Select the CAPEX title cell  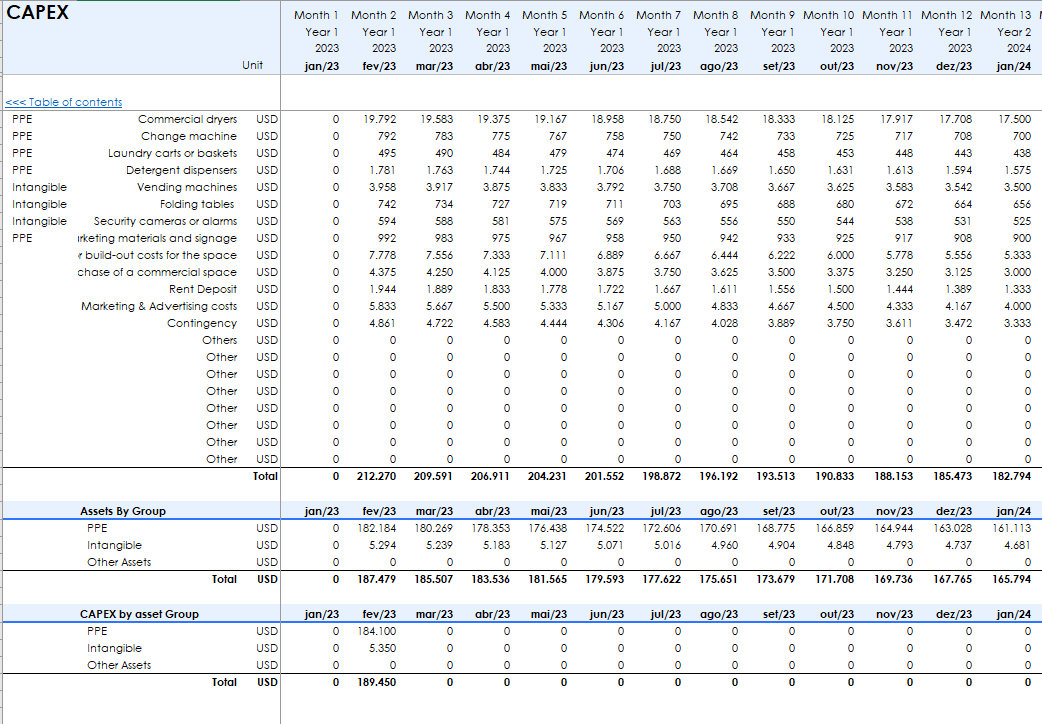tap(38, 14)
